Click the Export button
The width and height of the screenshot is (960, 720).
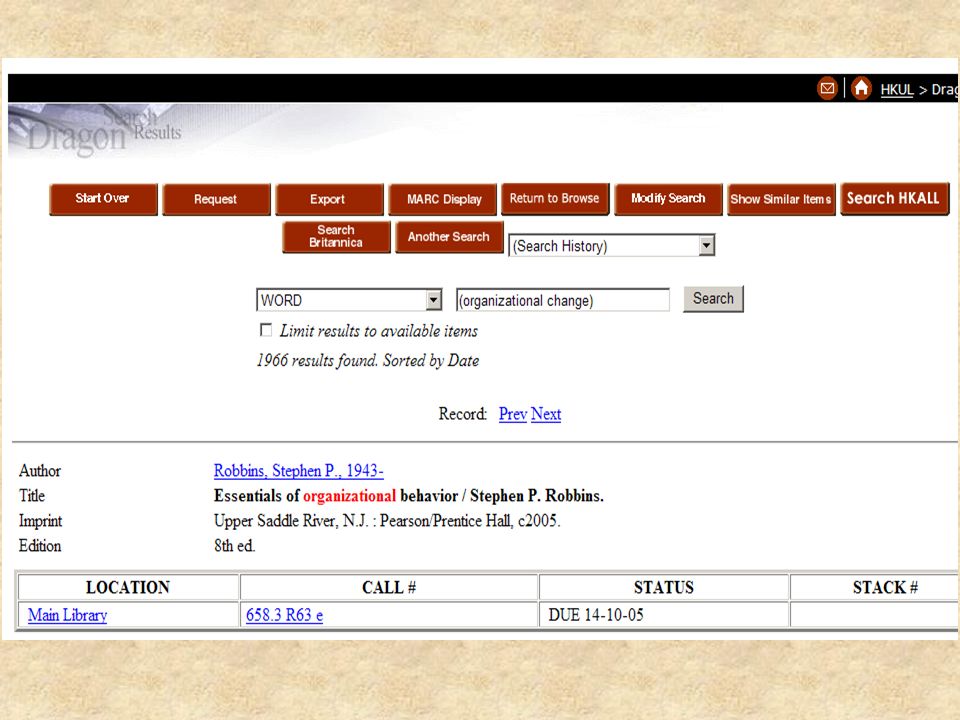coord(329,199)
